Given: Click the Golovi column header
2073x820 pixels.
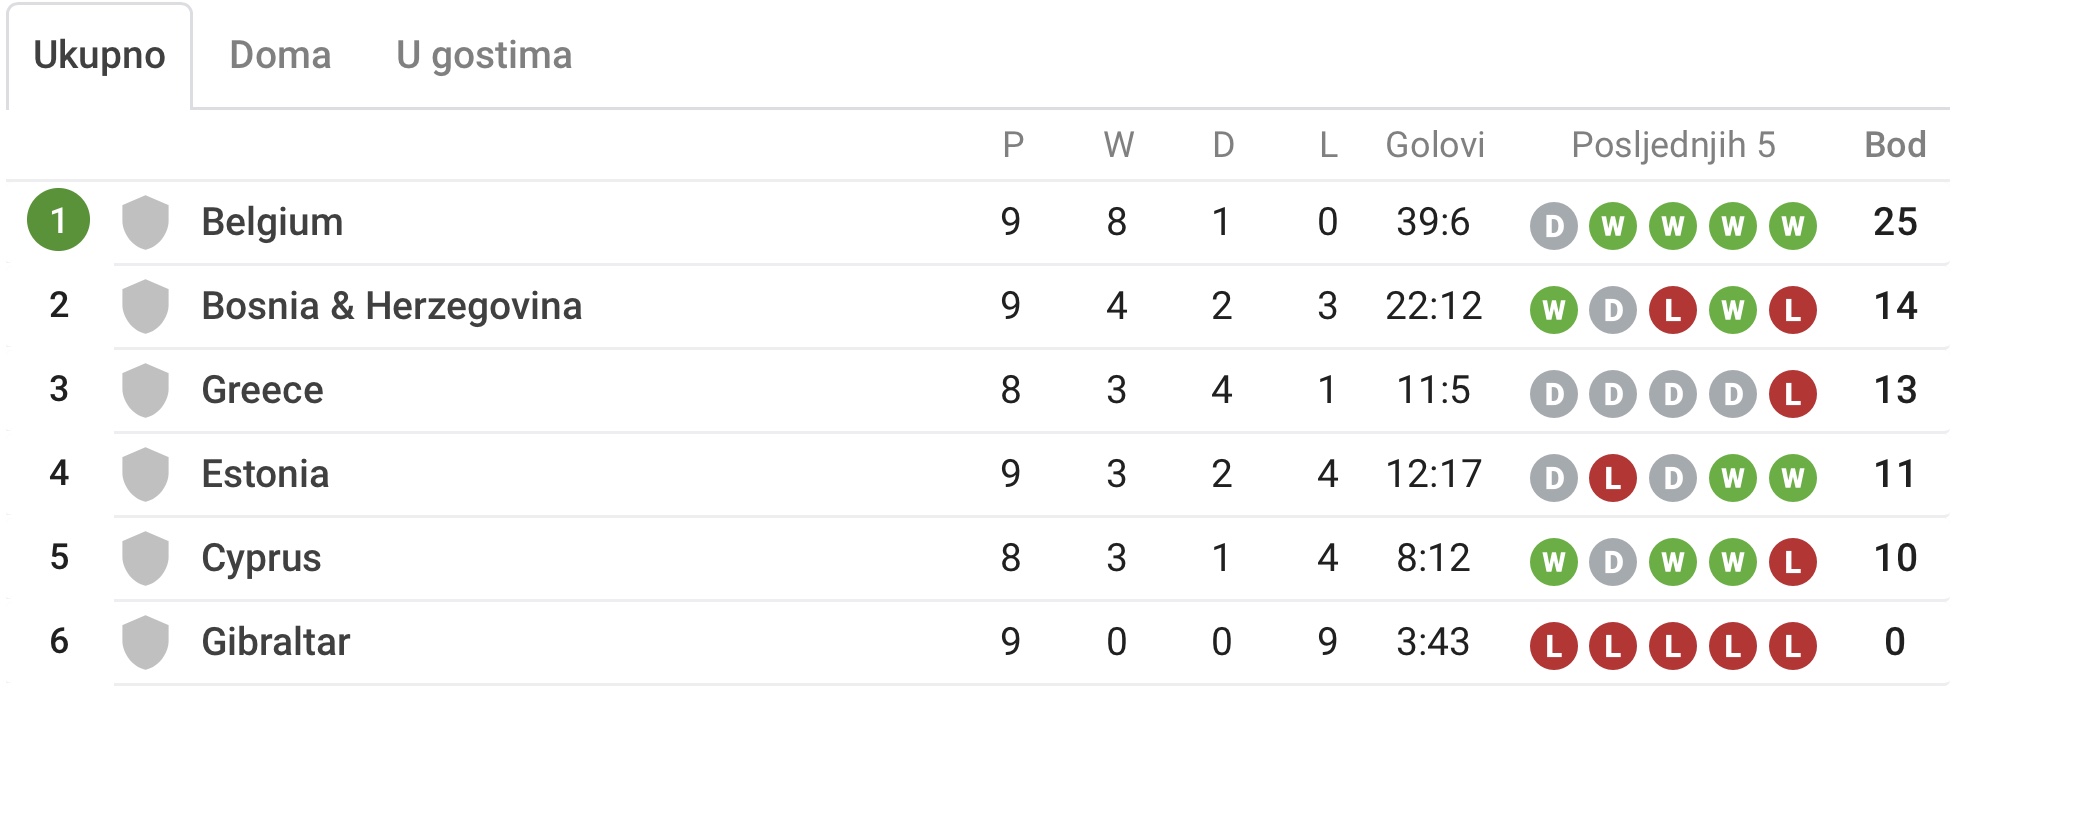Looking at the screenshot, I should [x=1434, y=145].
